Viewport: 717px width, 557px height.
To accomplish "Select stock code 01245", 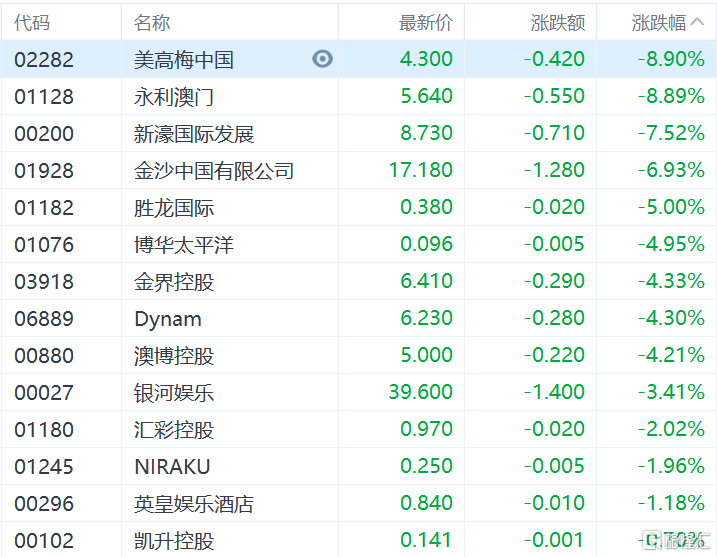I will click(44, 467).
